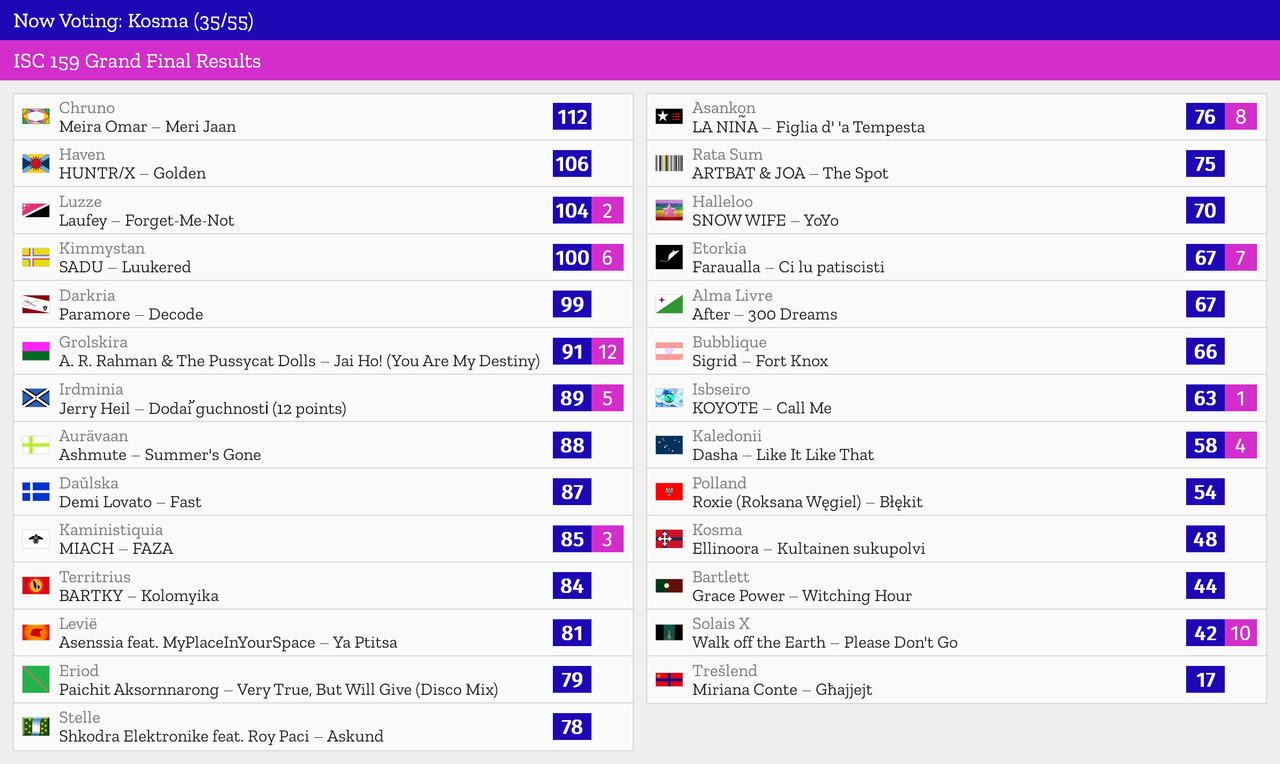The height and width of the screenshot is (764, 1280).
Task: Click the Levië flag icon
Action: [36, 633]
